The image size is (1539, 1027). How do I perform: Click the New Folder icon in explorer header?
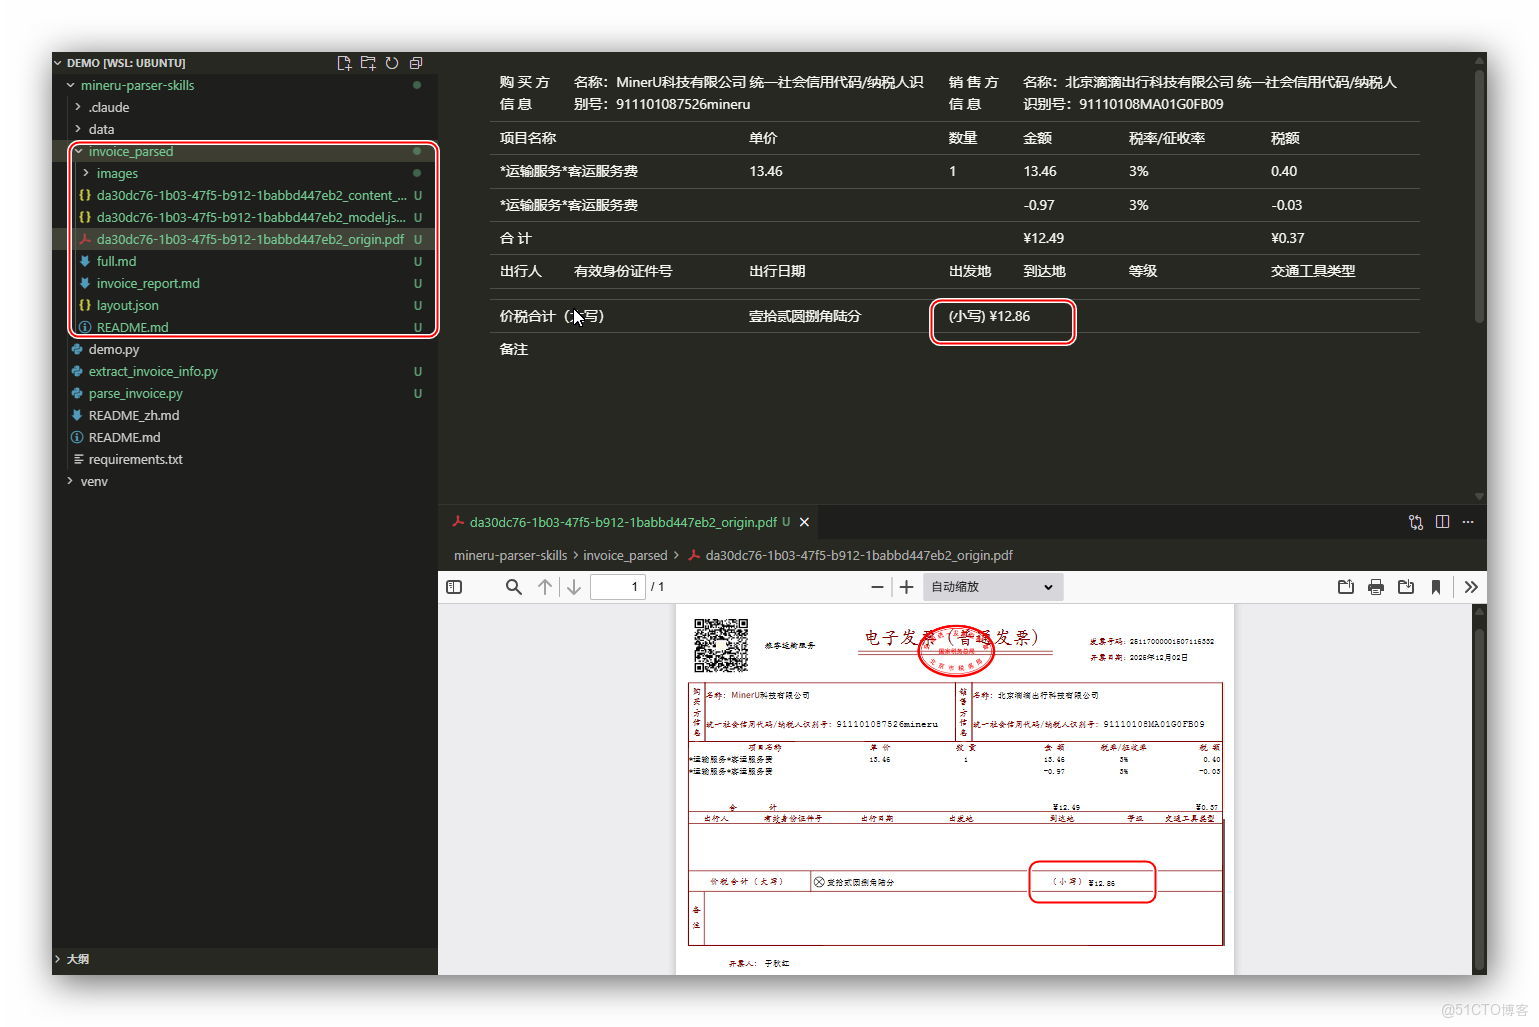[x=368, y=63]
